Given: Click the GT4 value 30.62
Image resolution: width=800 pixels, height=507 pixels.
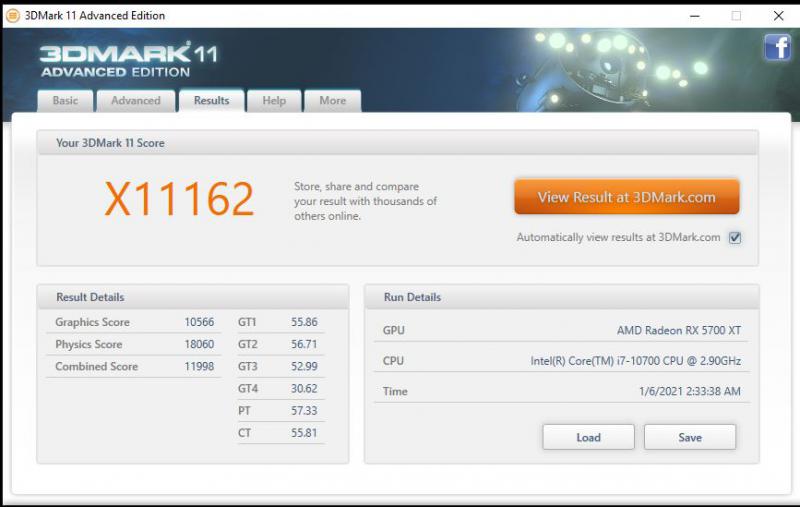Looking at the screenshot, I should 304,389.
